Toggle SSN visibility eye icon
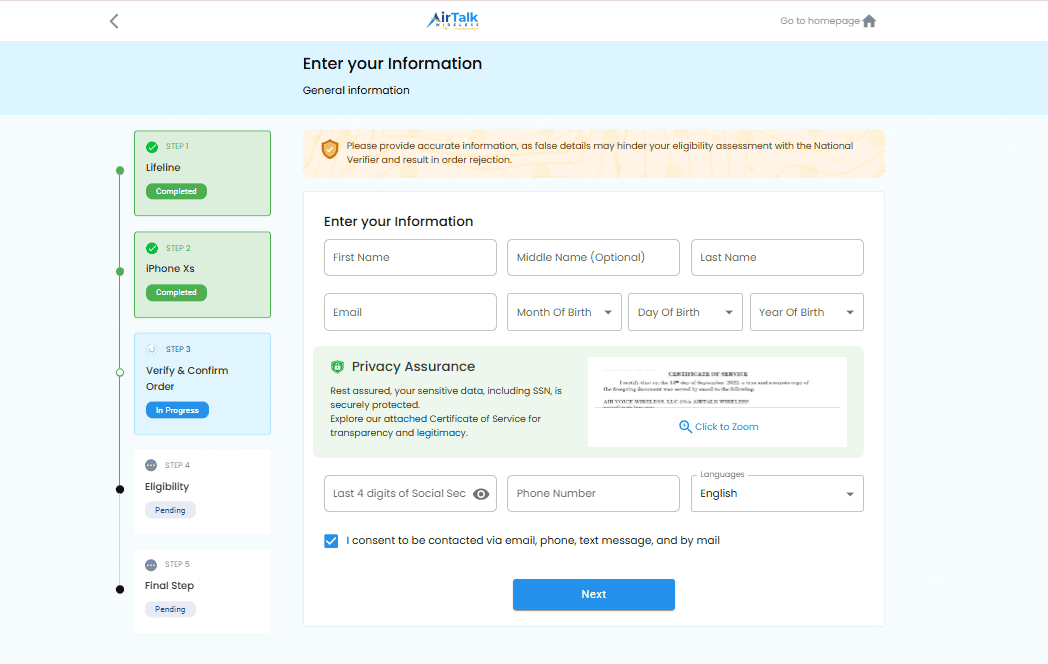Screen dimensions: 1048x664 click(481, 494)
